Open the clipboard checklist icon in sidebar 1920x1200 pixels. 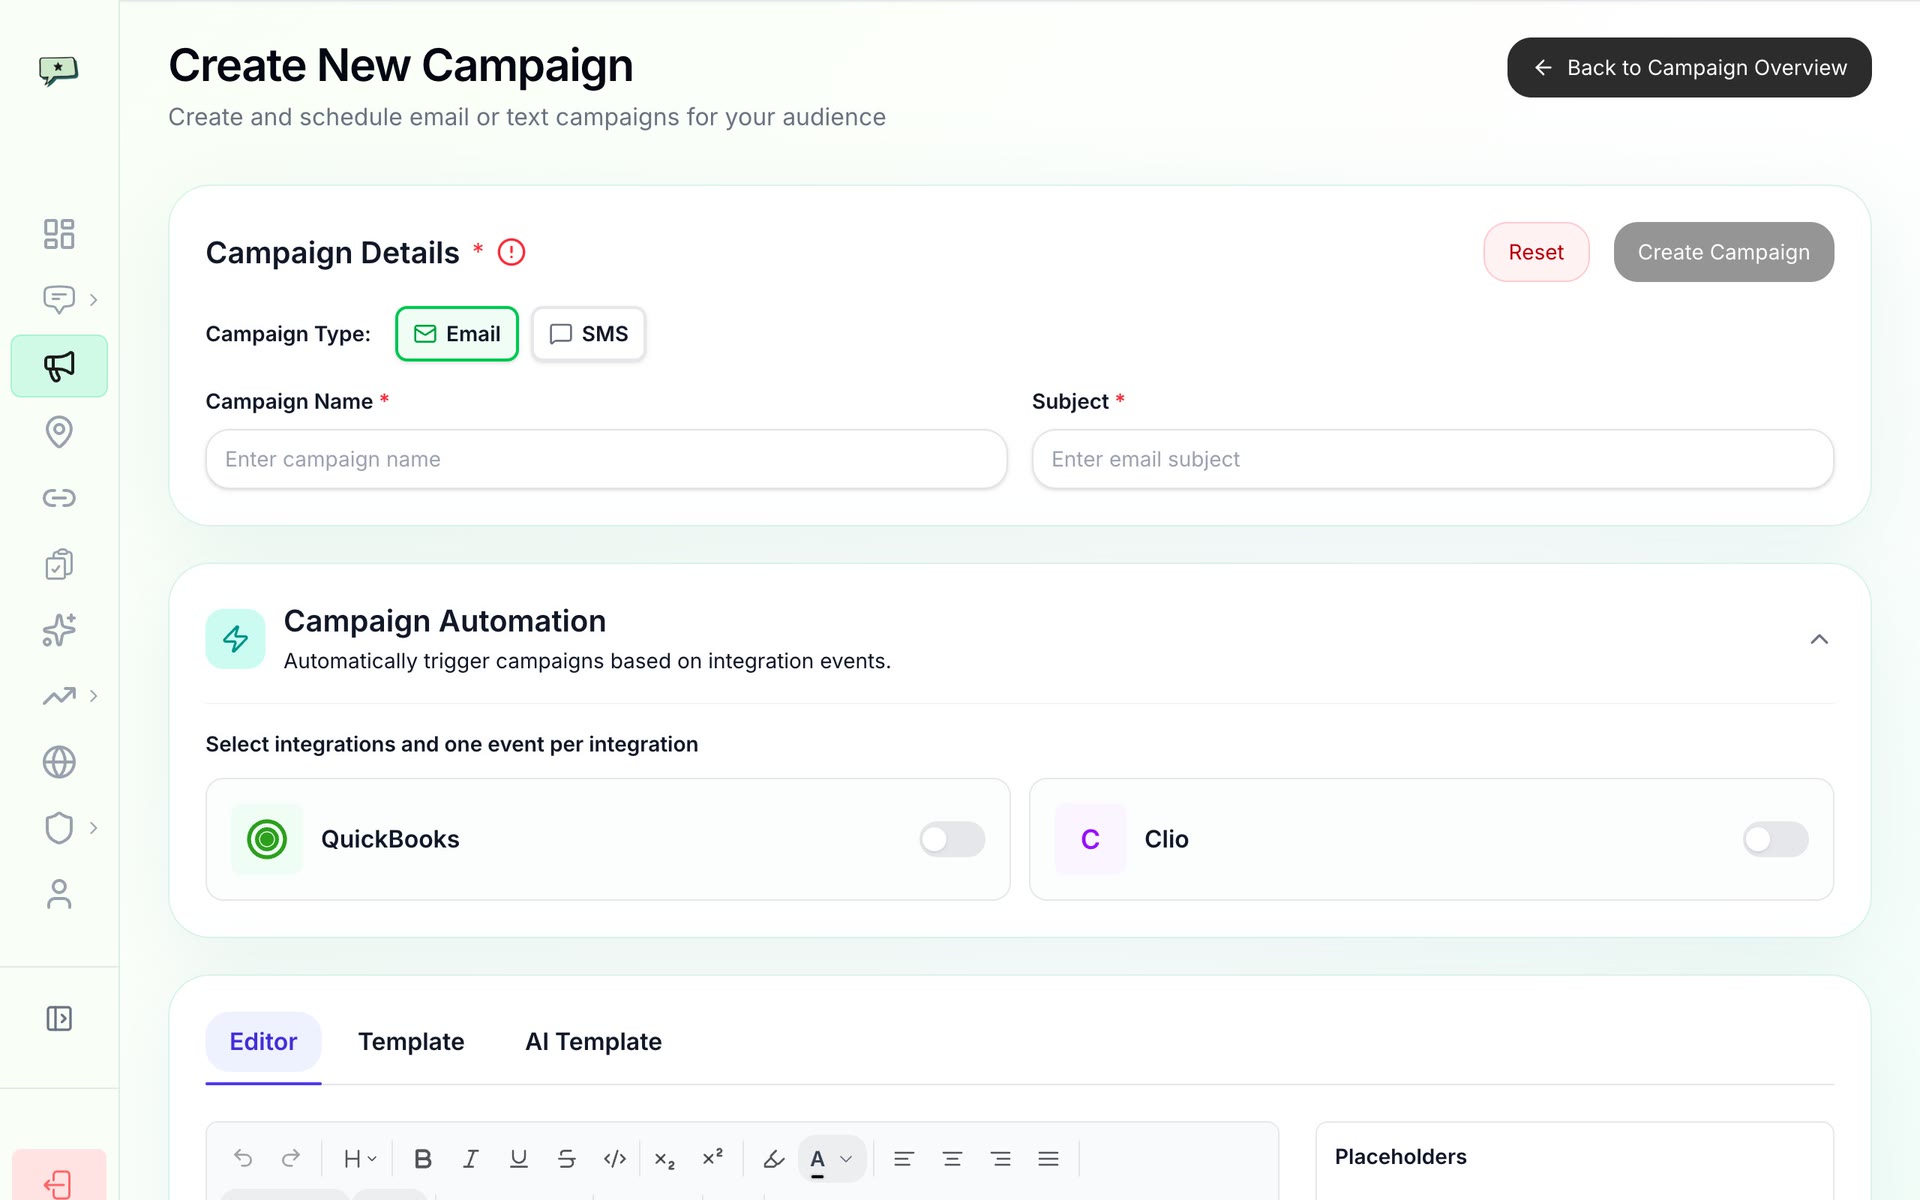(x=59, y=564)
